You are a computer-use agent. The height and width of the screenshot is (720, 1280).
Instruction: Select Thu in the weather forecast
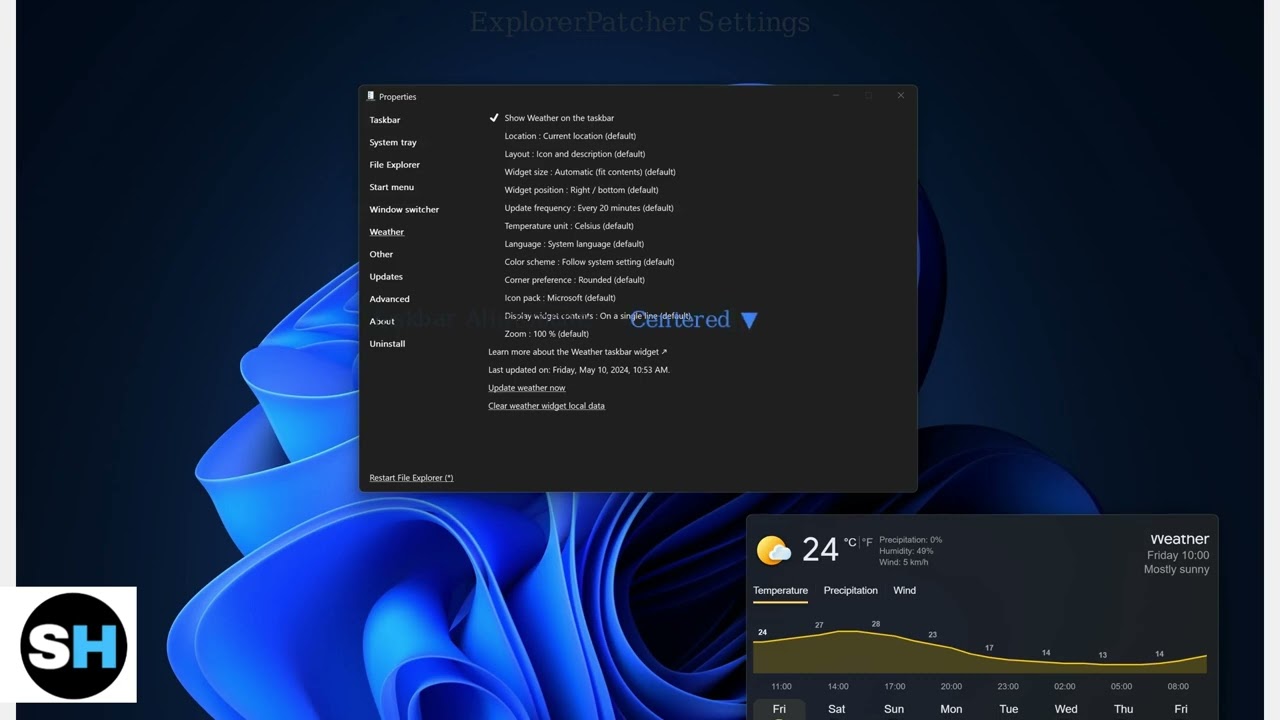tap(1124, 709)
